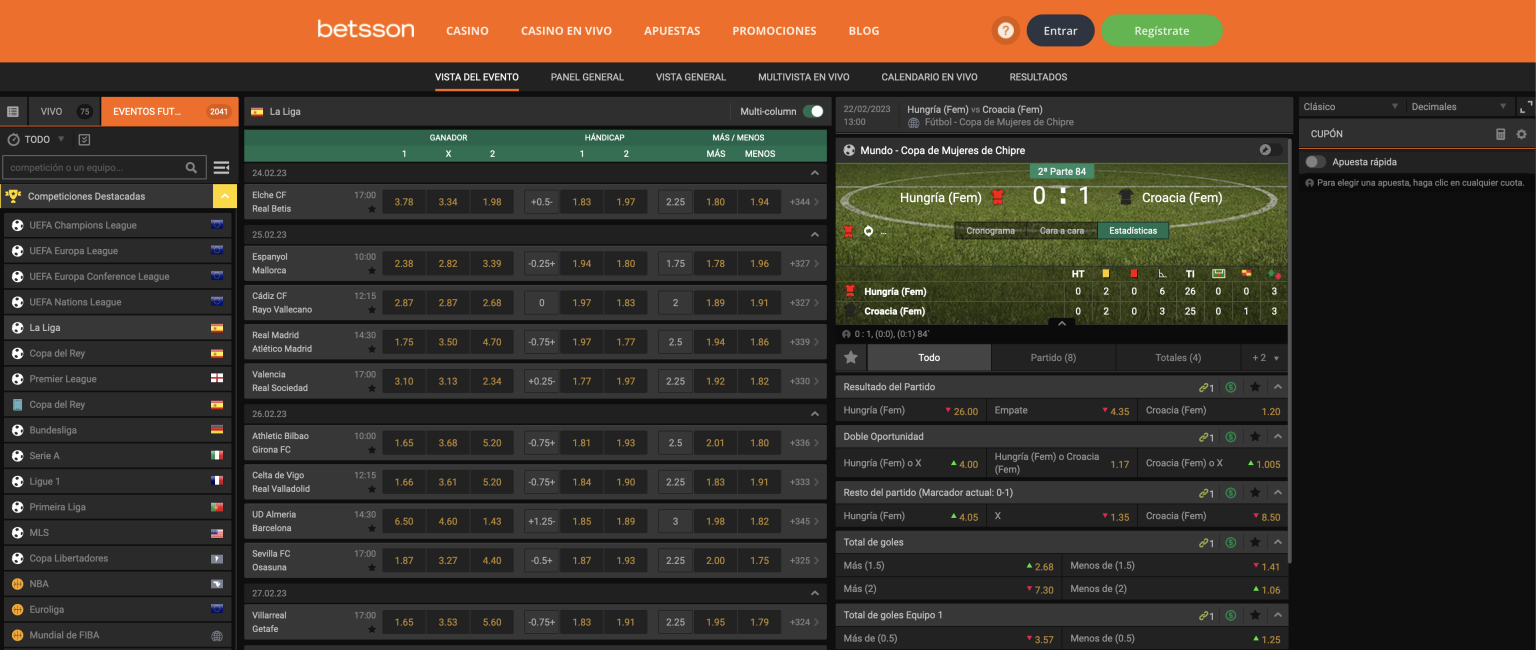
Task: Click the favorites star tab beside Todo
Action: click(851, 357)
